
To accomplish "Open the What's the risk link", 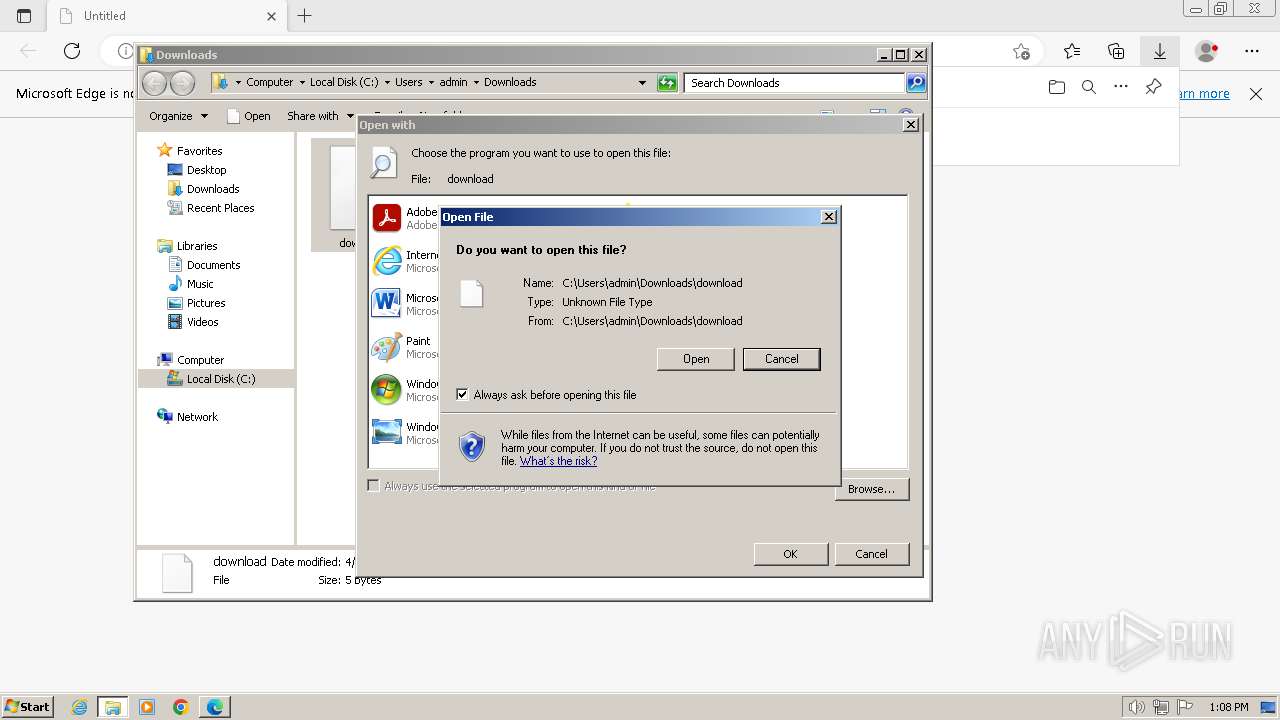I will (558, 461).
